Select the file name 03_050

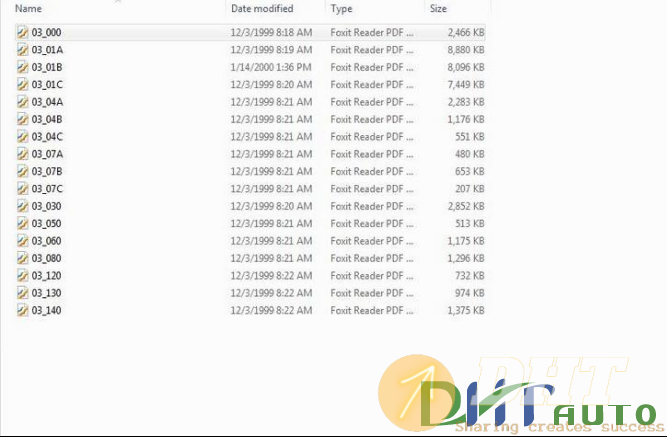pos(46,223)
